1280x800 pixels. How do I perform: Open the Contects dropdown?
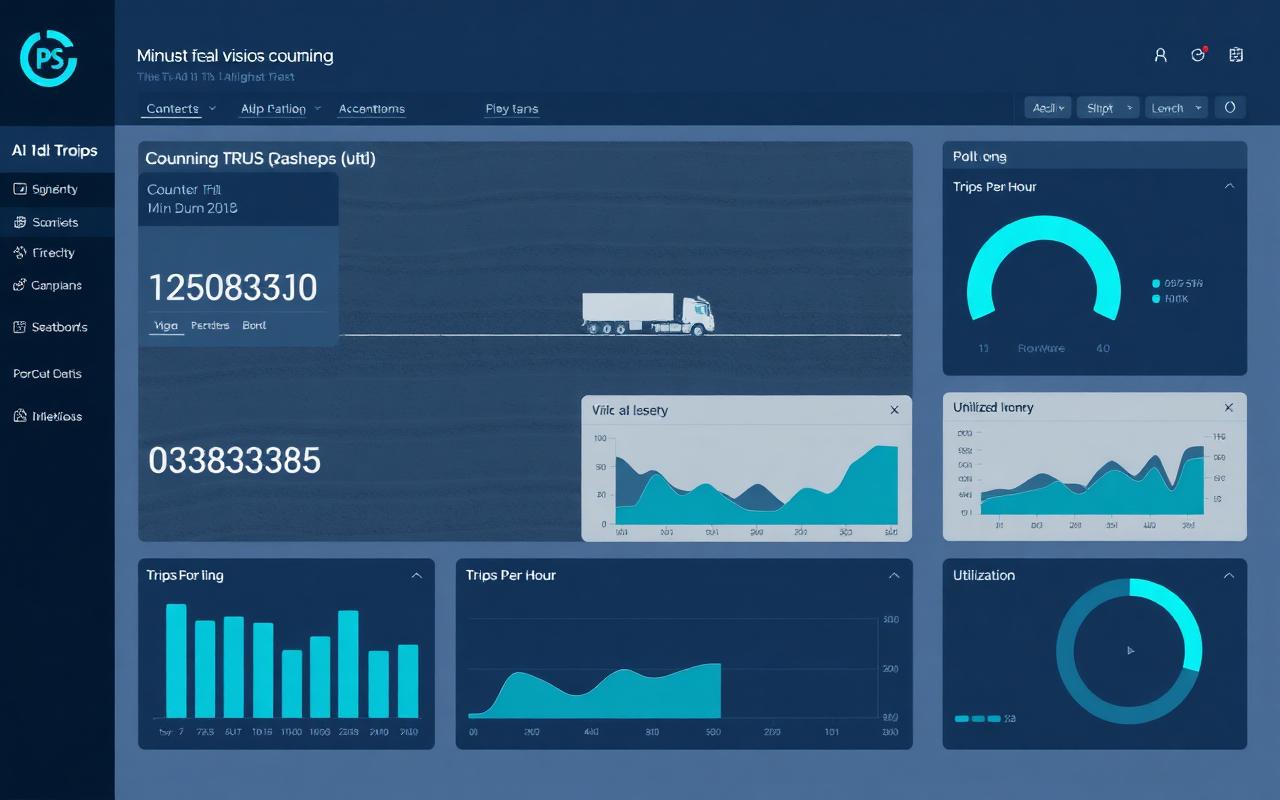click(x=180, y=109)
